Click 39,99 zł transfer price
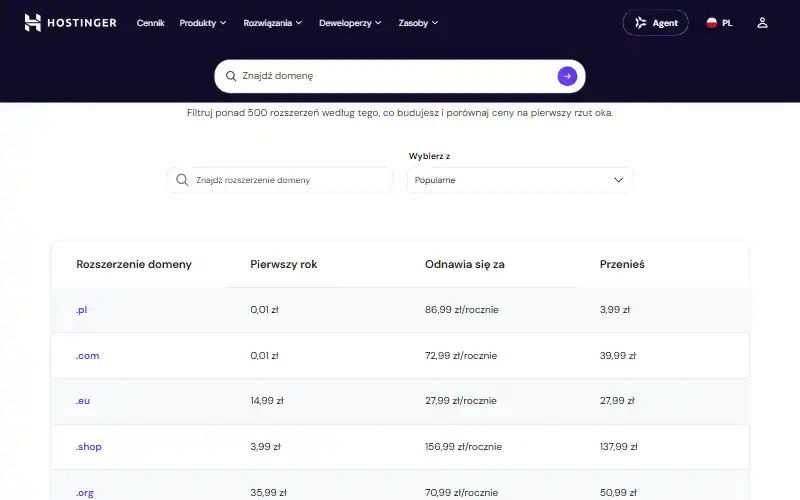Screen dimensions: 800x500 pyautogui.click(x=618, y=356)
